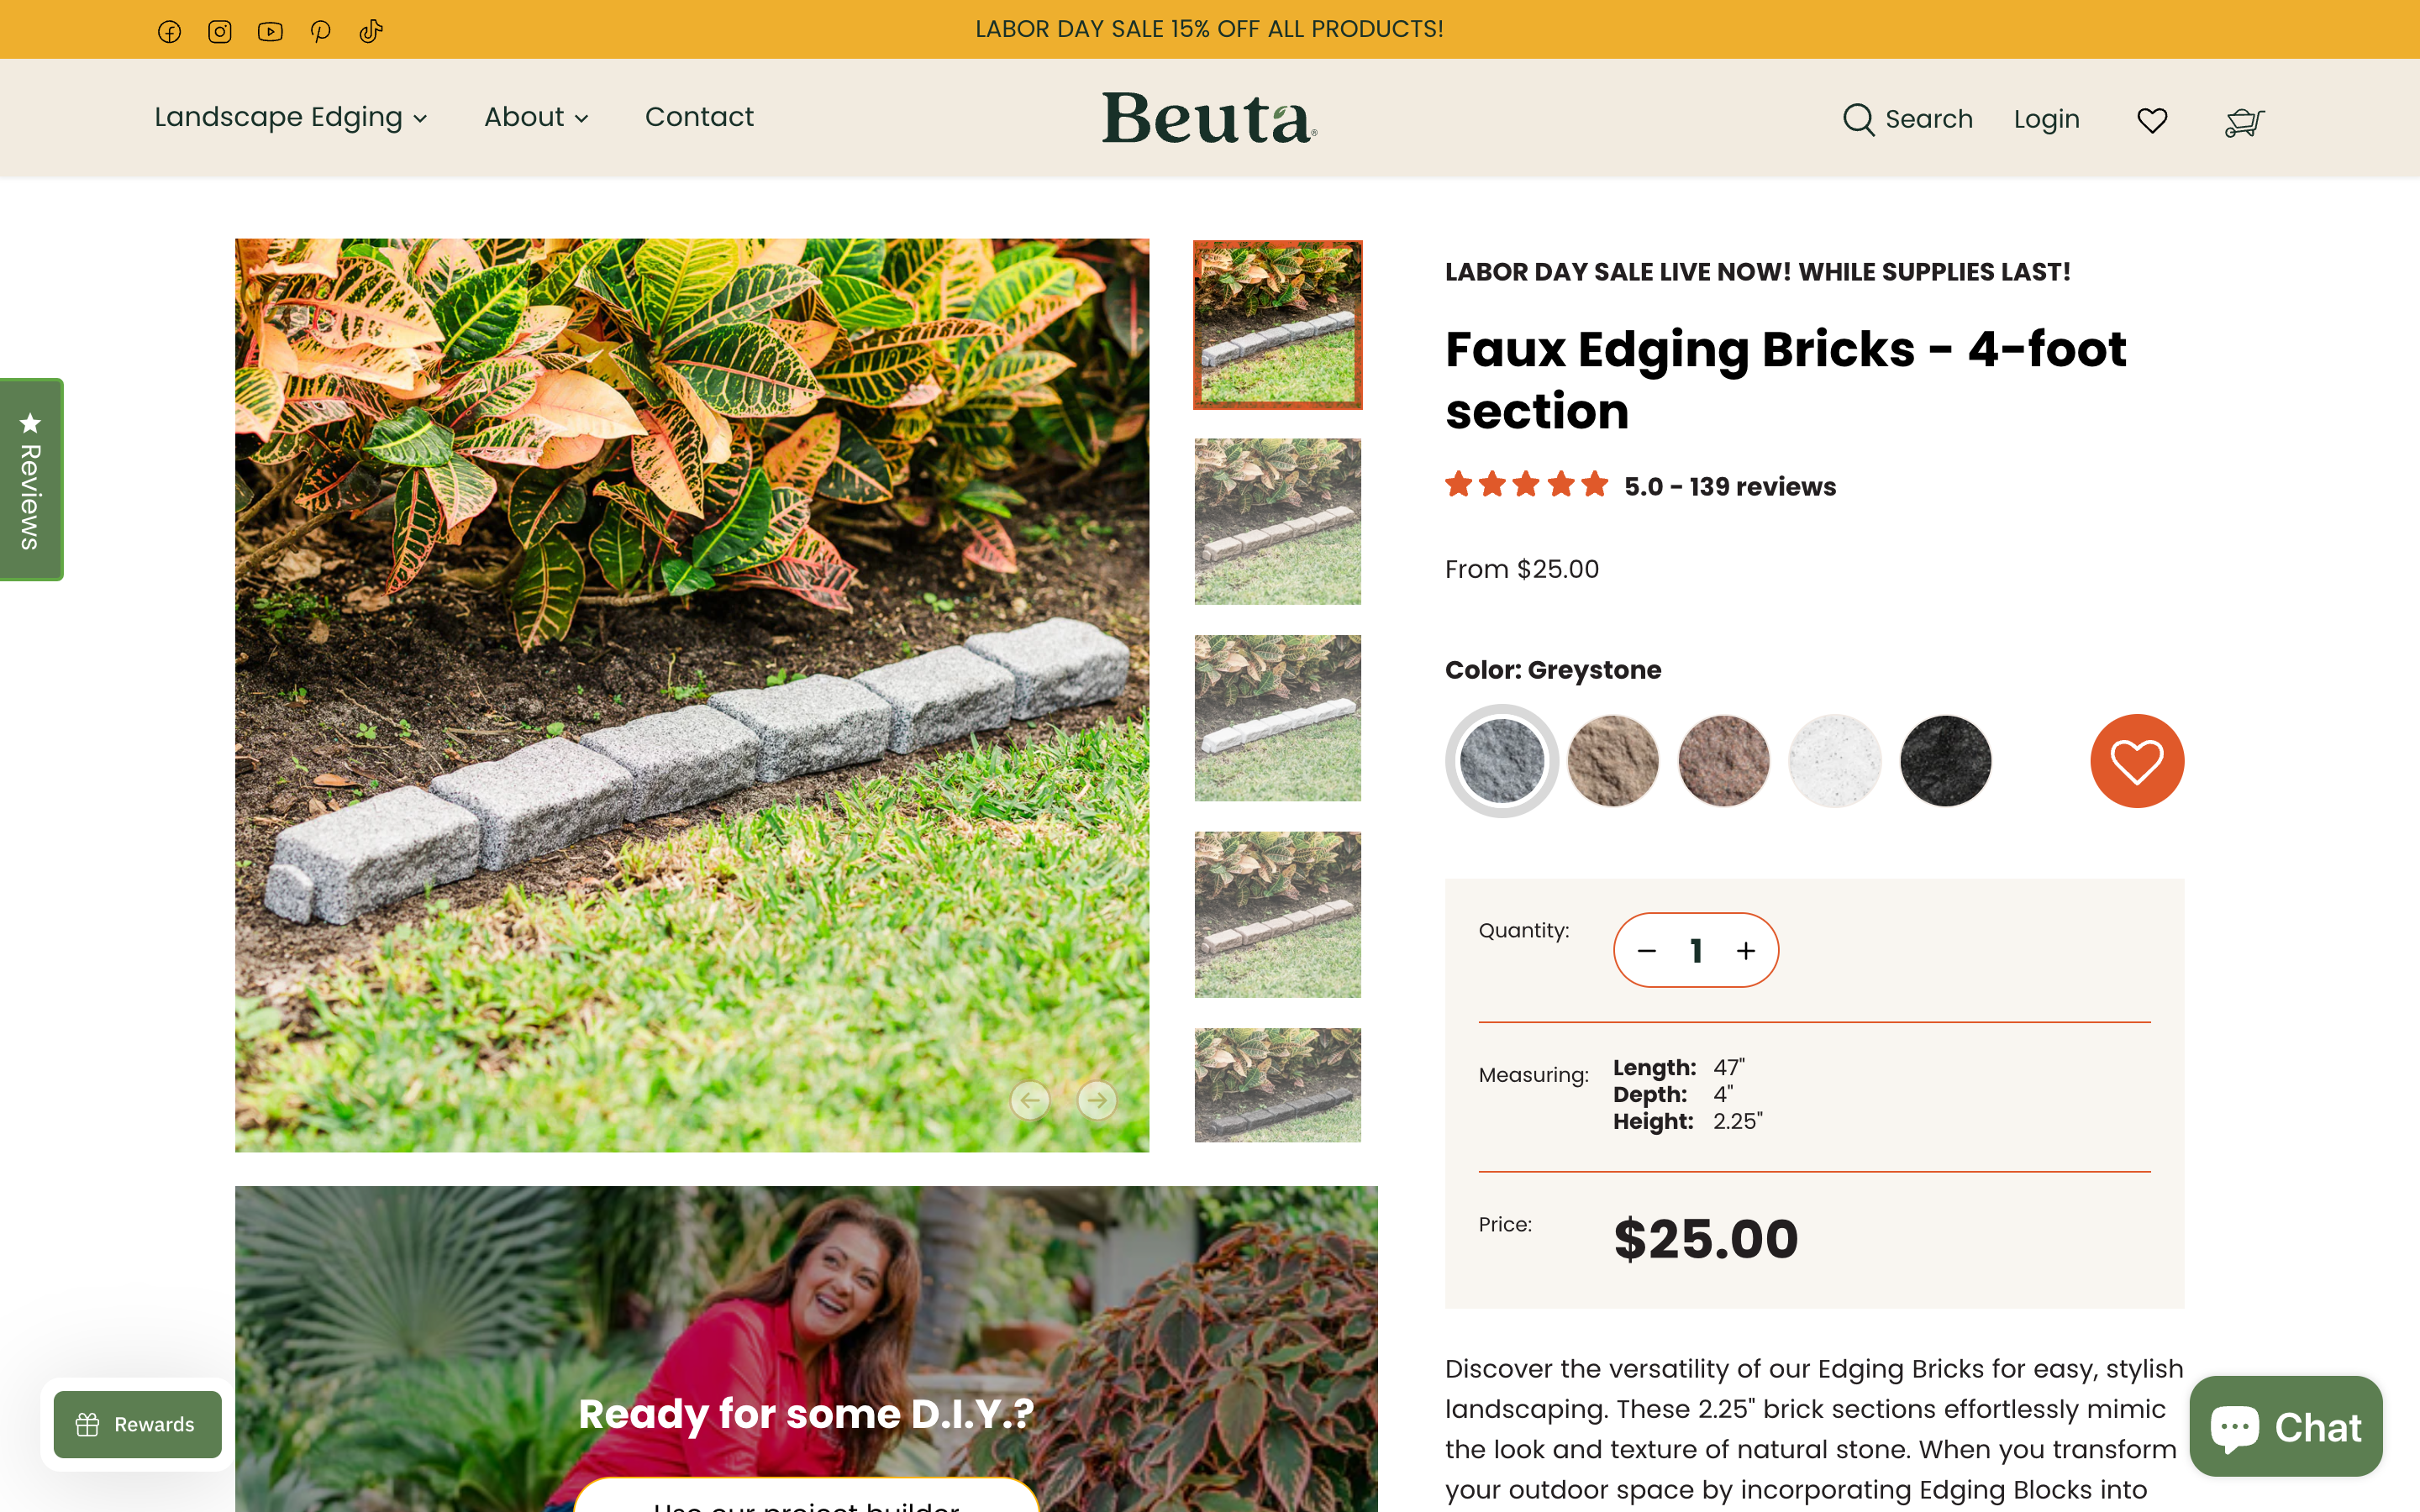Select the second product thumbnail
Image resolution: width=2420 pixels, height=1512 pixels.
[1277, 520]
